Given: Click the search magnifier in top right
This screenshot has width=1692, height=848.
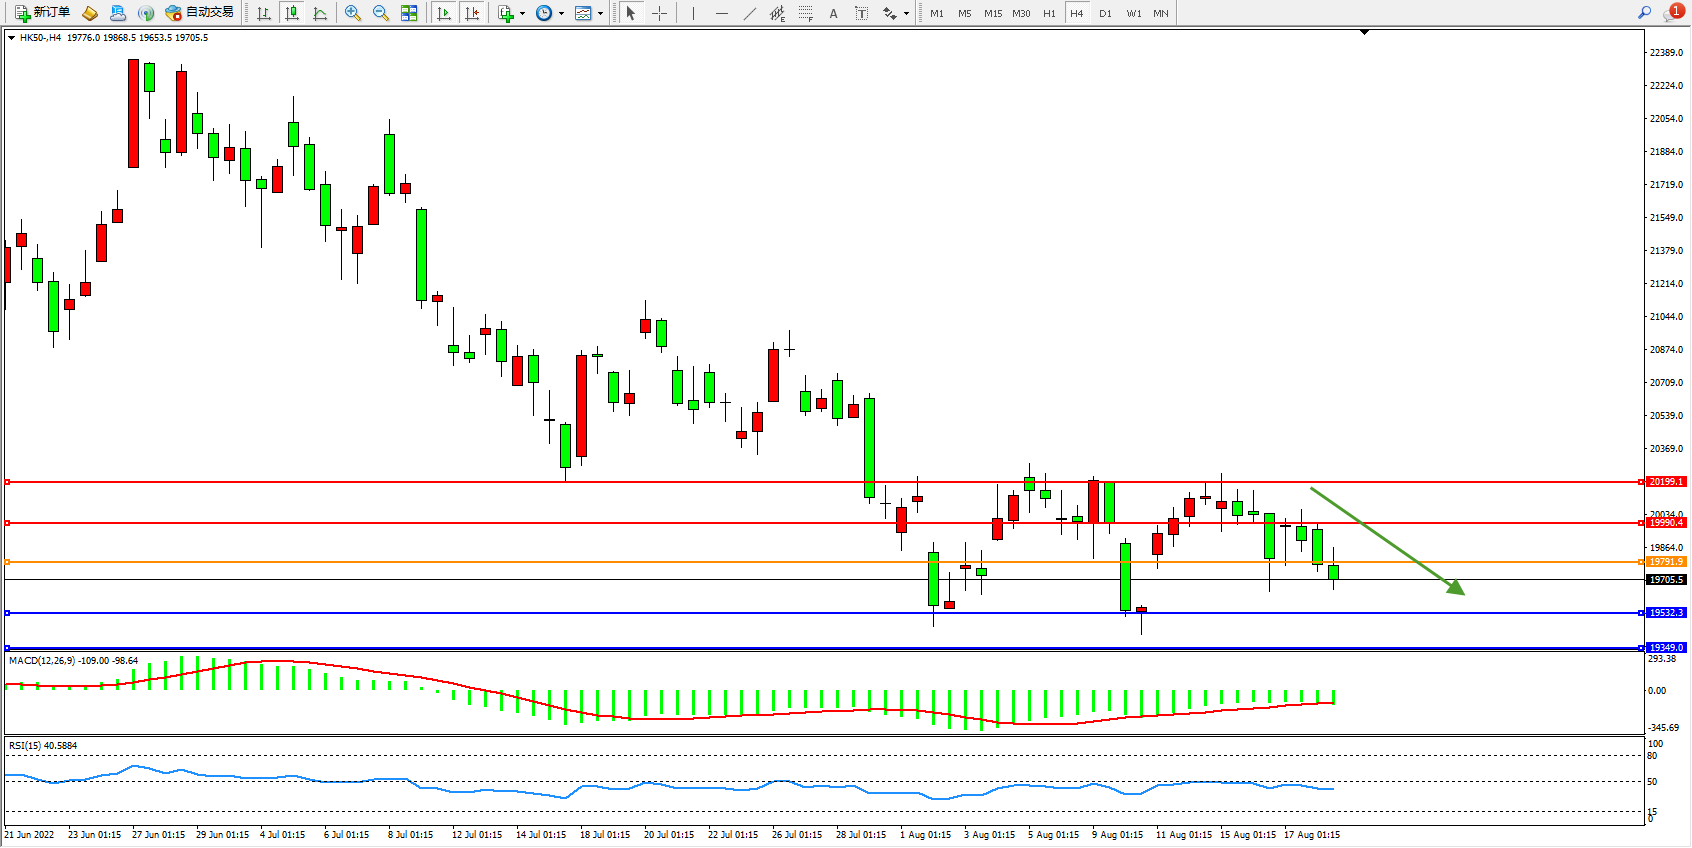Looking at the screenshot, I should coord(1644,13).
